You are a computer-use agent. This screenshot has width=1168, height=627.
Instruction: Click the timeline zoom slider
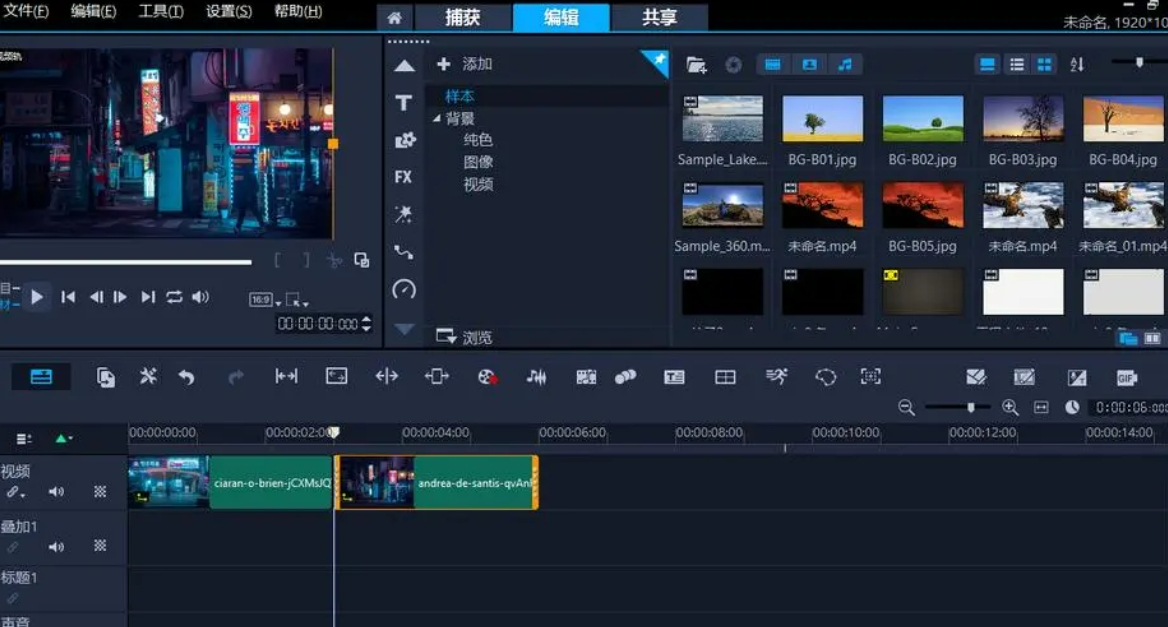tap(957, 407)
